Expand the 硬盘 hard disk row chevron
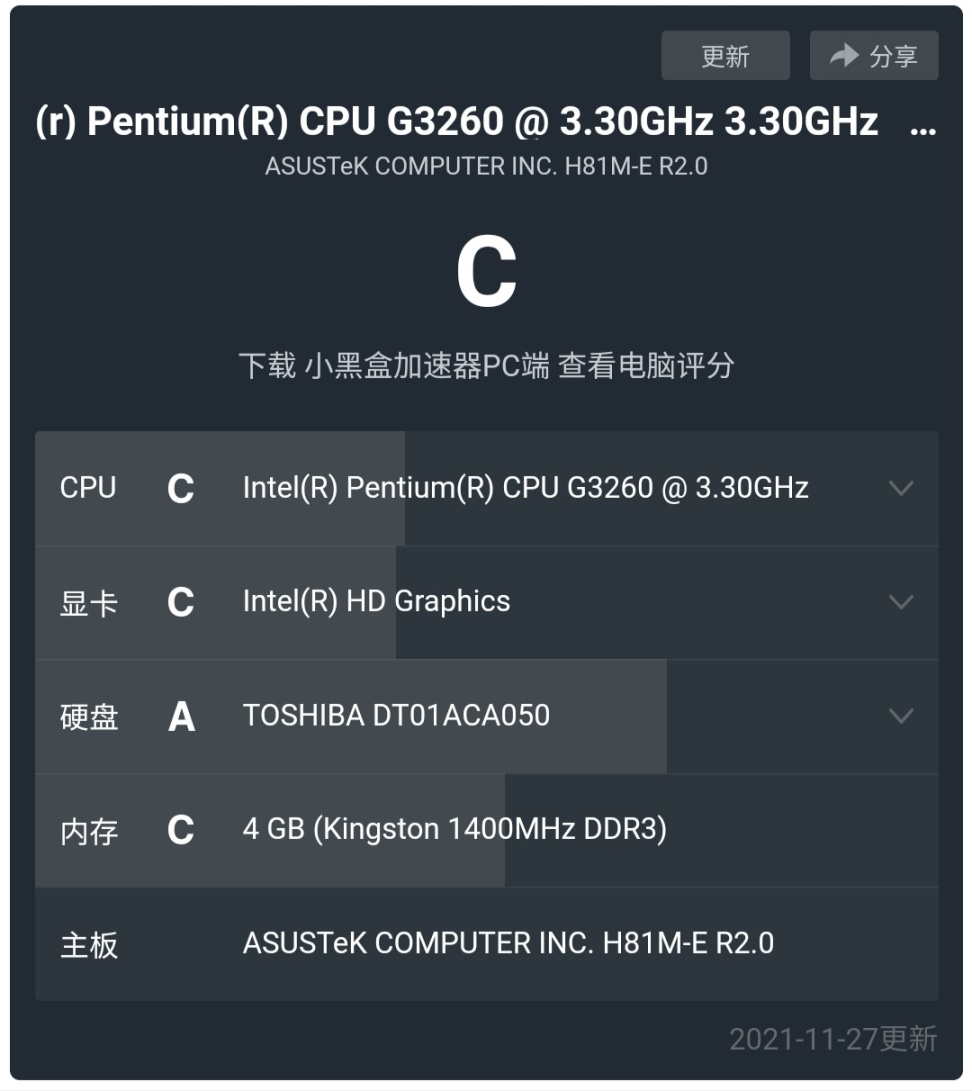The width and height of the screenshot is (972, 1091). pos(901,716)
